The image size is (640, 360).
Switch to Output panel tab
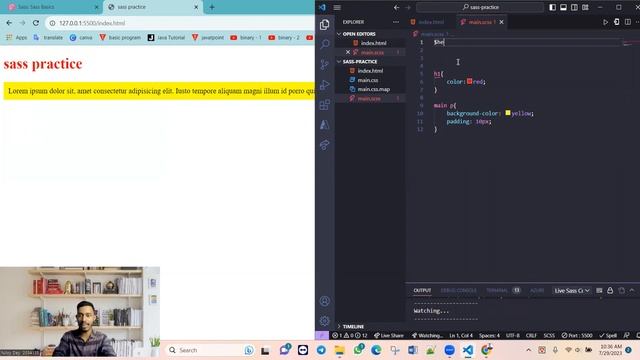tap(422, 290)
